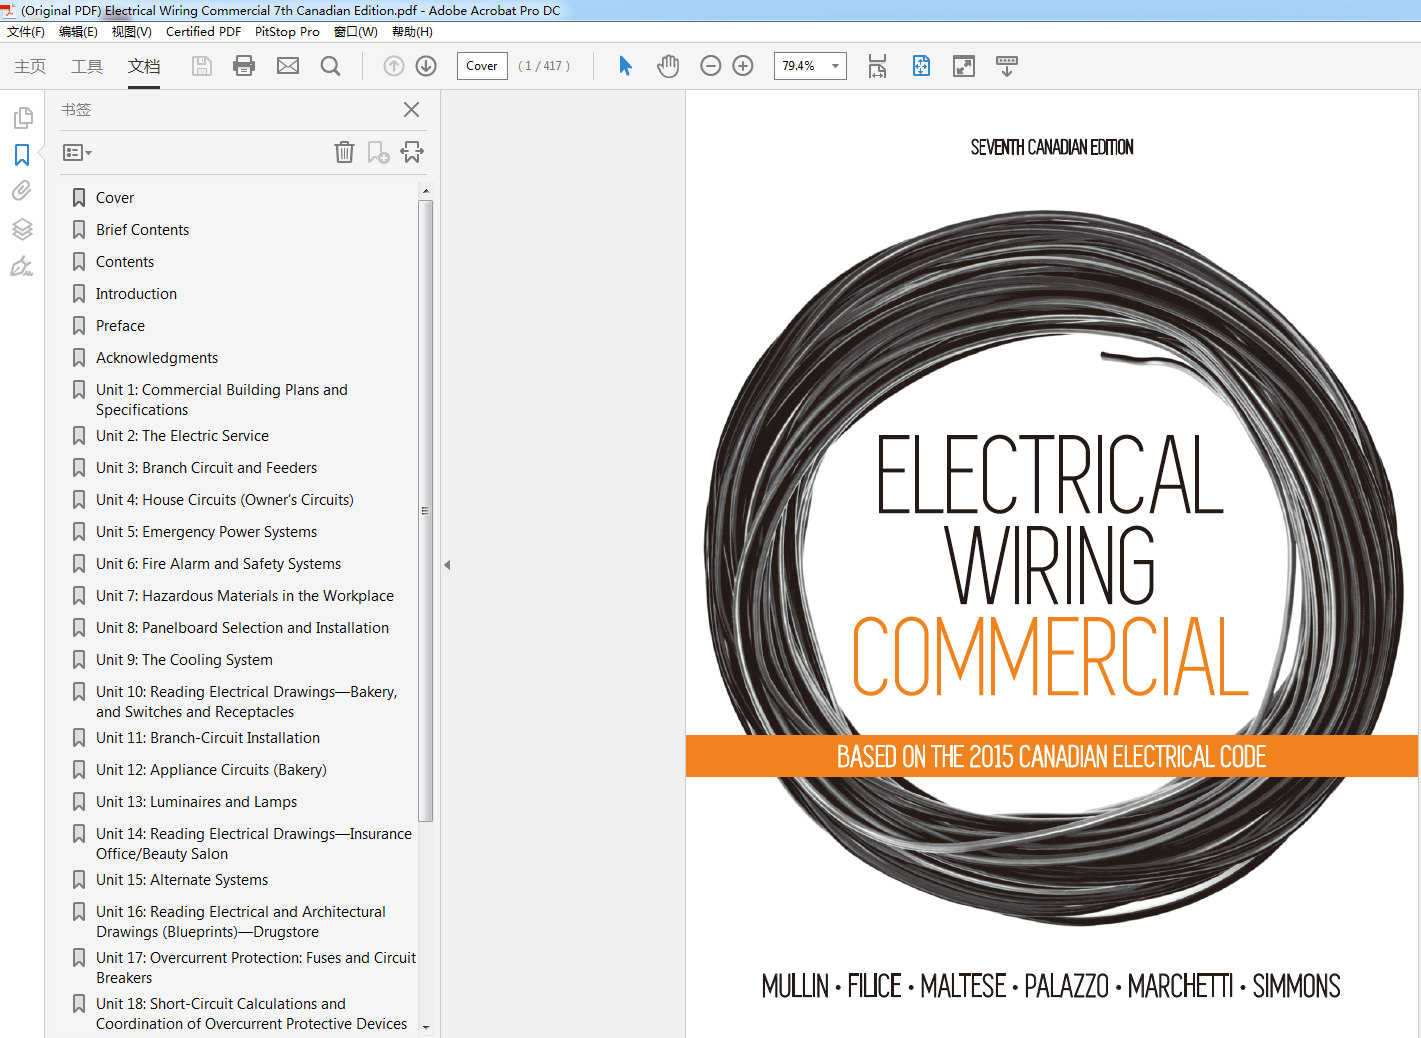The image size is (1421, 1038).
Task: Go to previous page arrow
Action: (394, 66)
